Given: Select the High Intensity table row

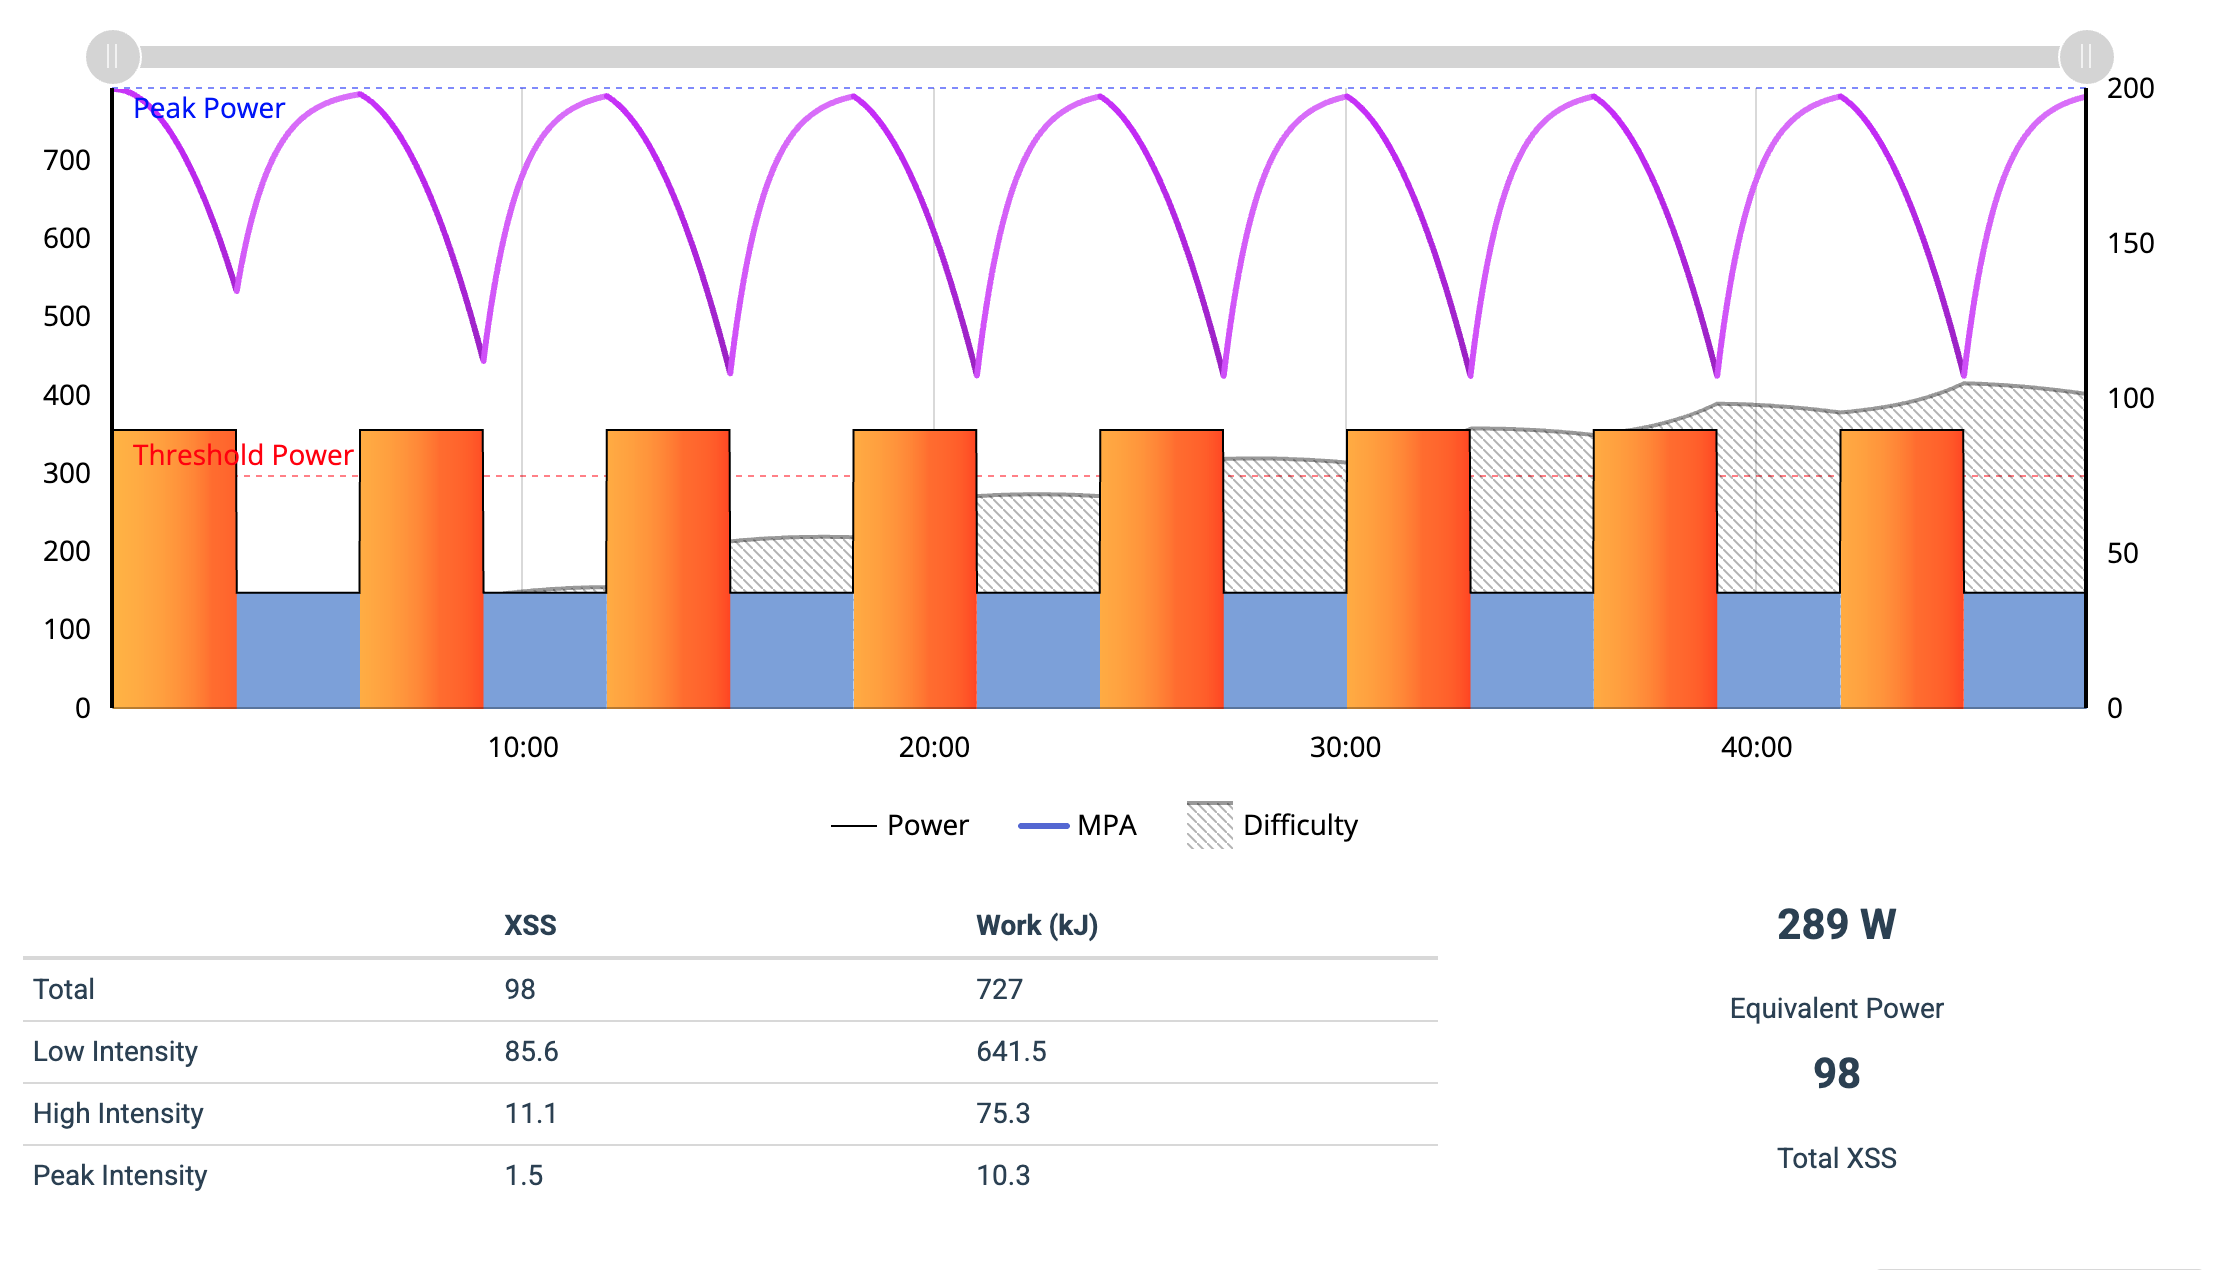Looking at the screenshot, I should (x=118, y=1113).
